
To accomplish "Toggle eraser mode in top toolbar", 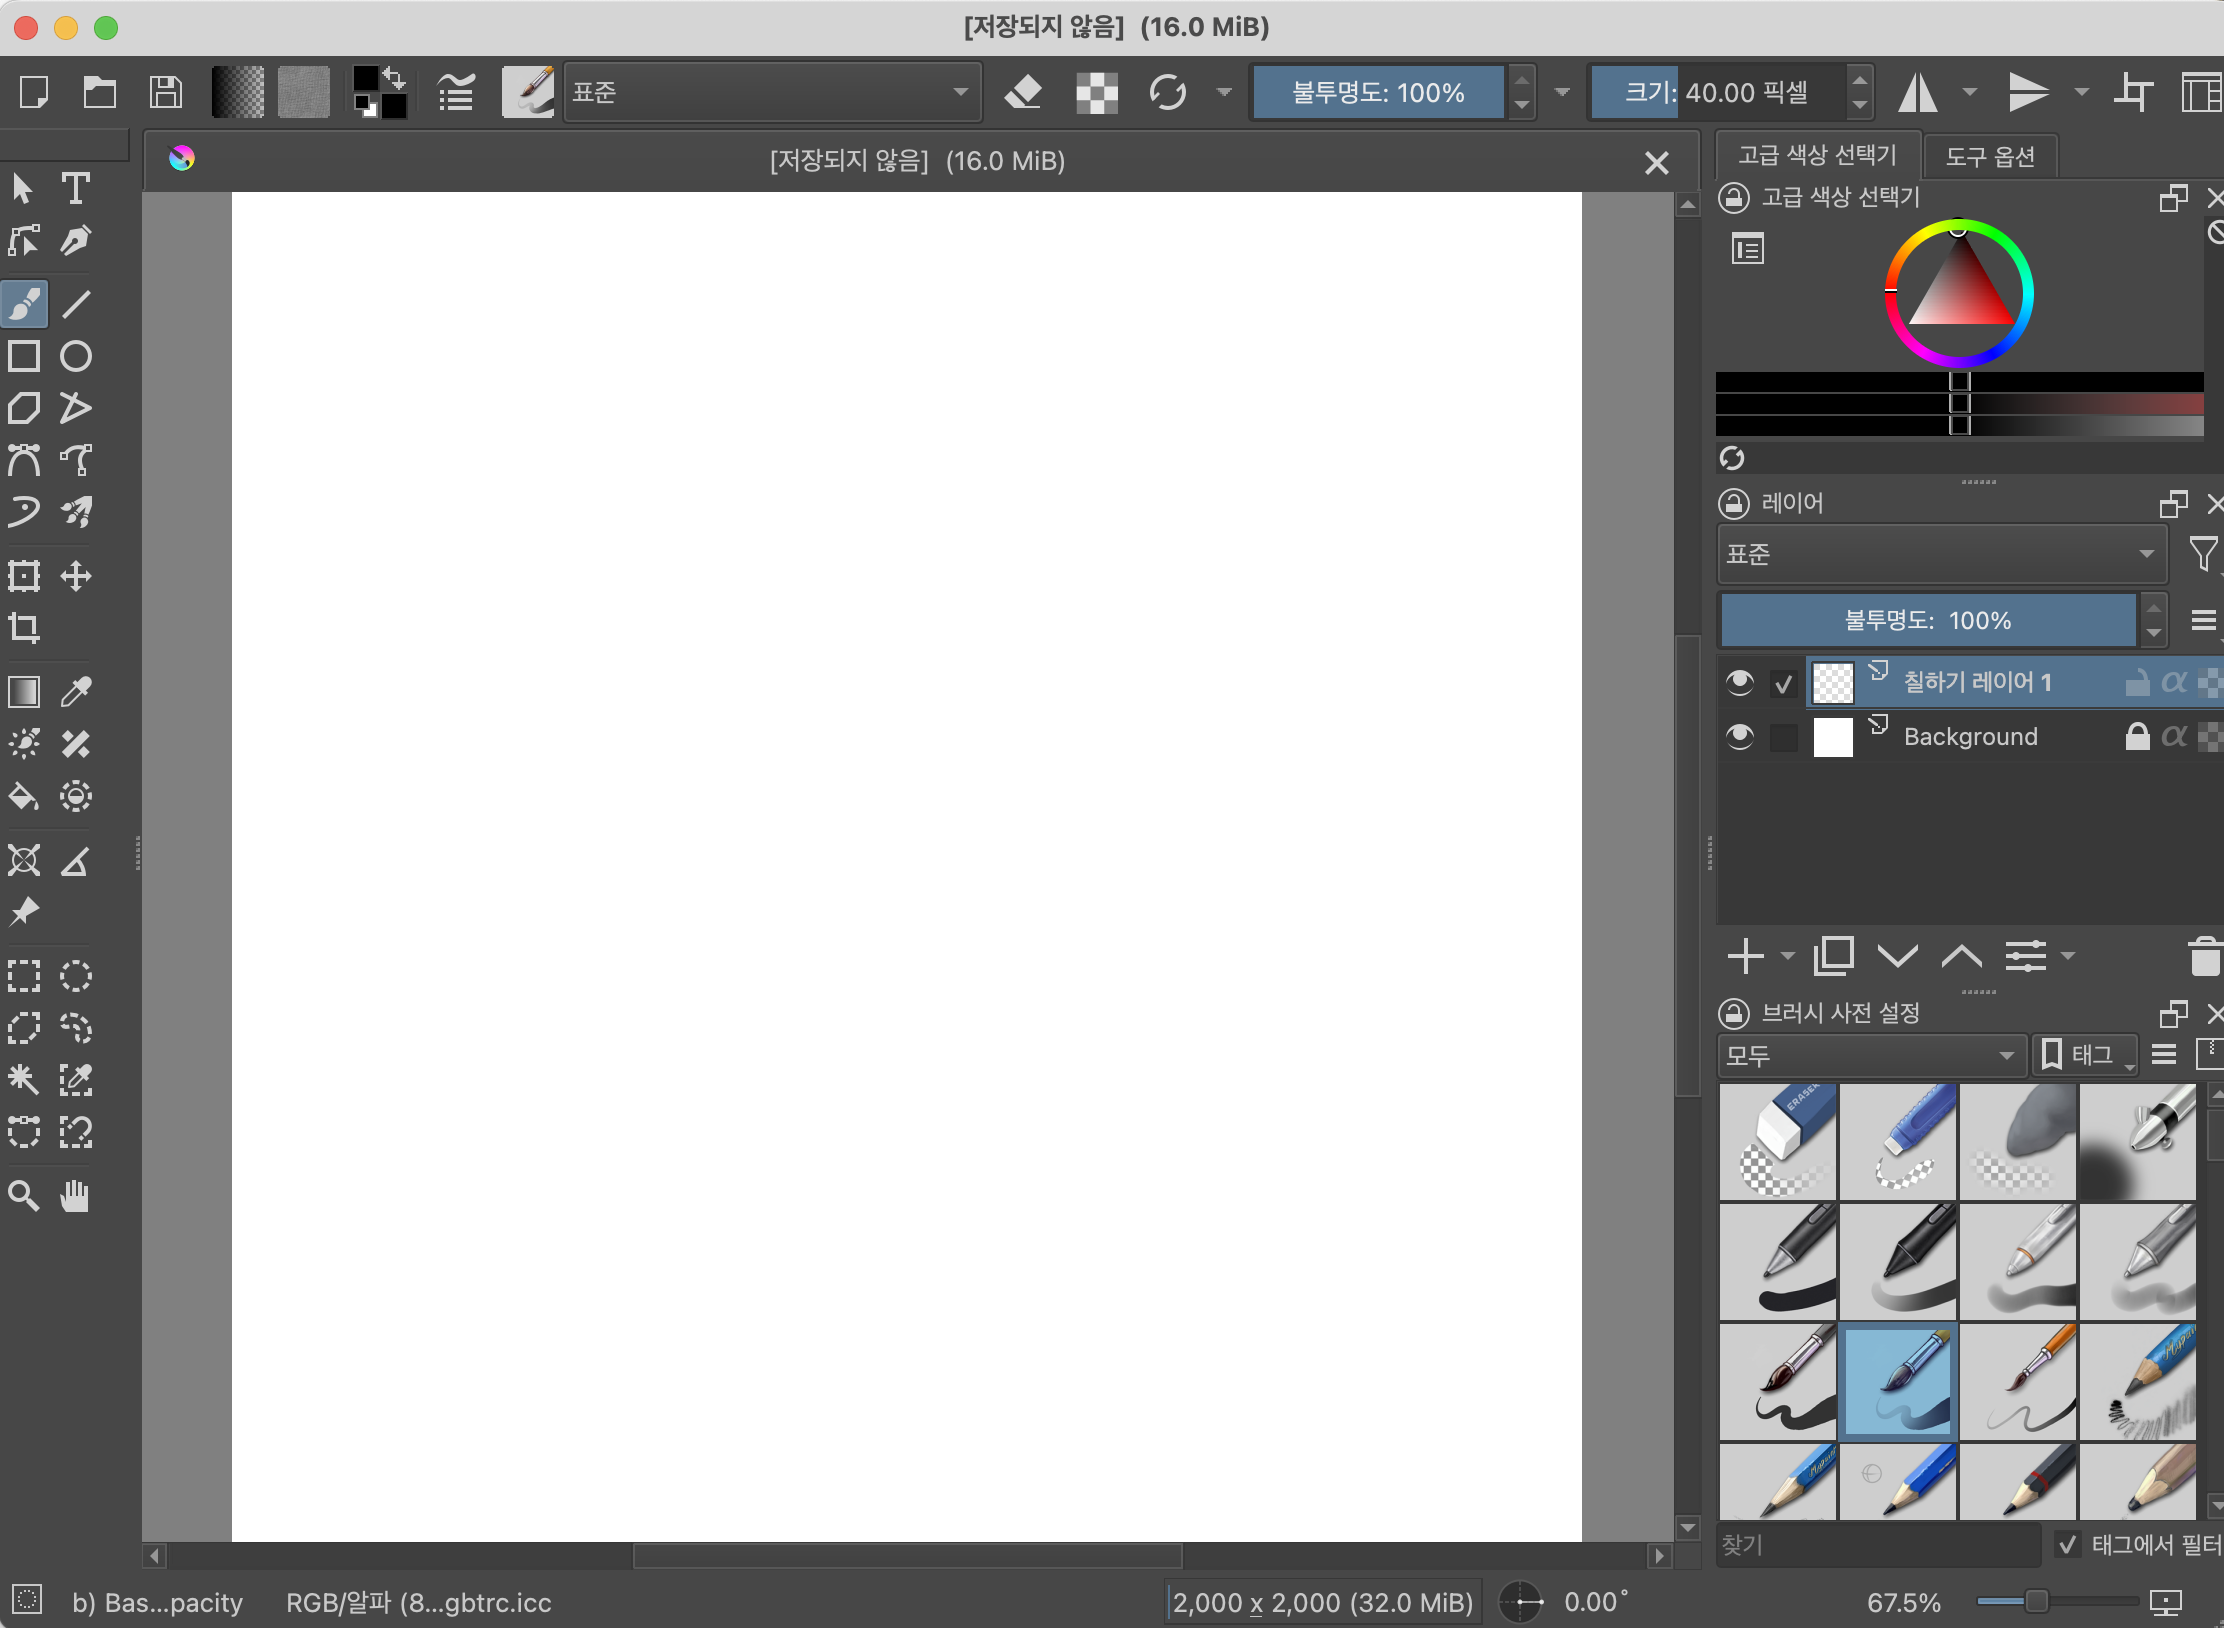I will [1023, 93].
